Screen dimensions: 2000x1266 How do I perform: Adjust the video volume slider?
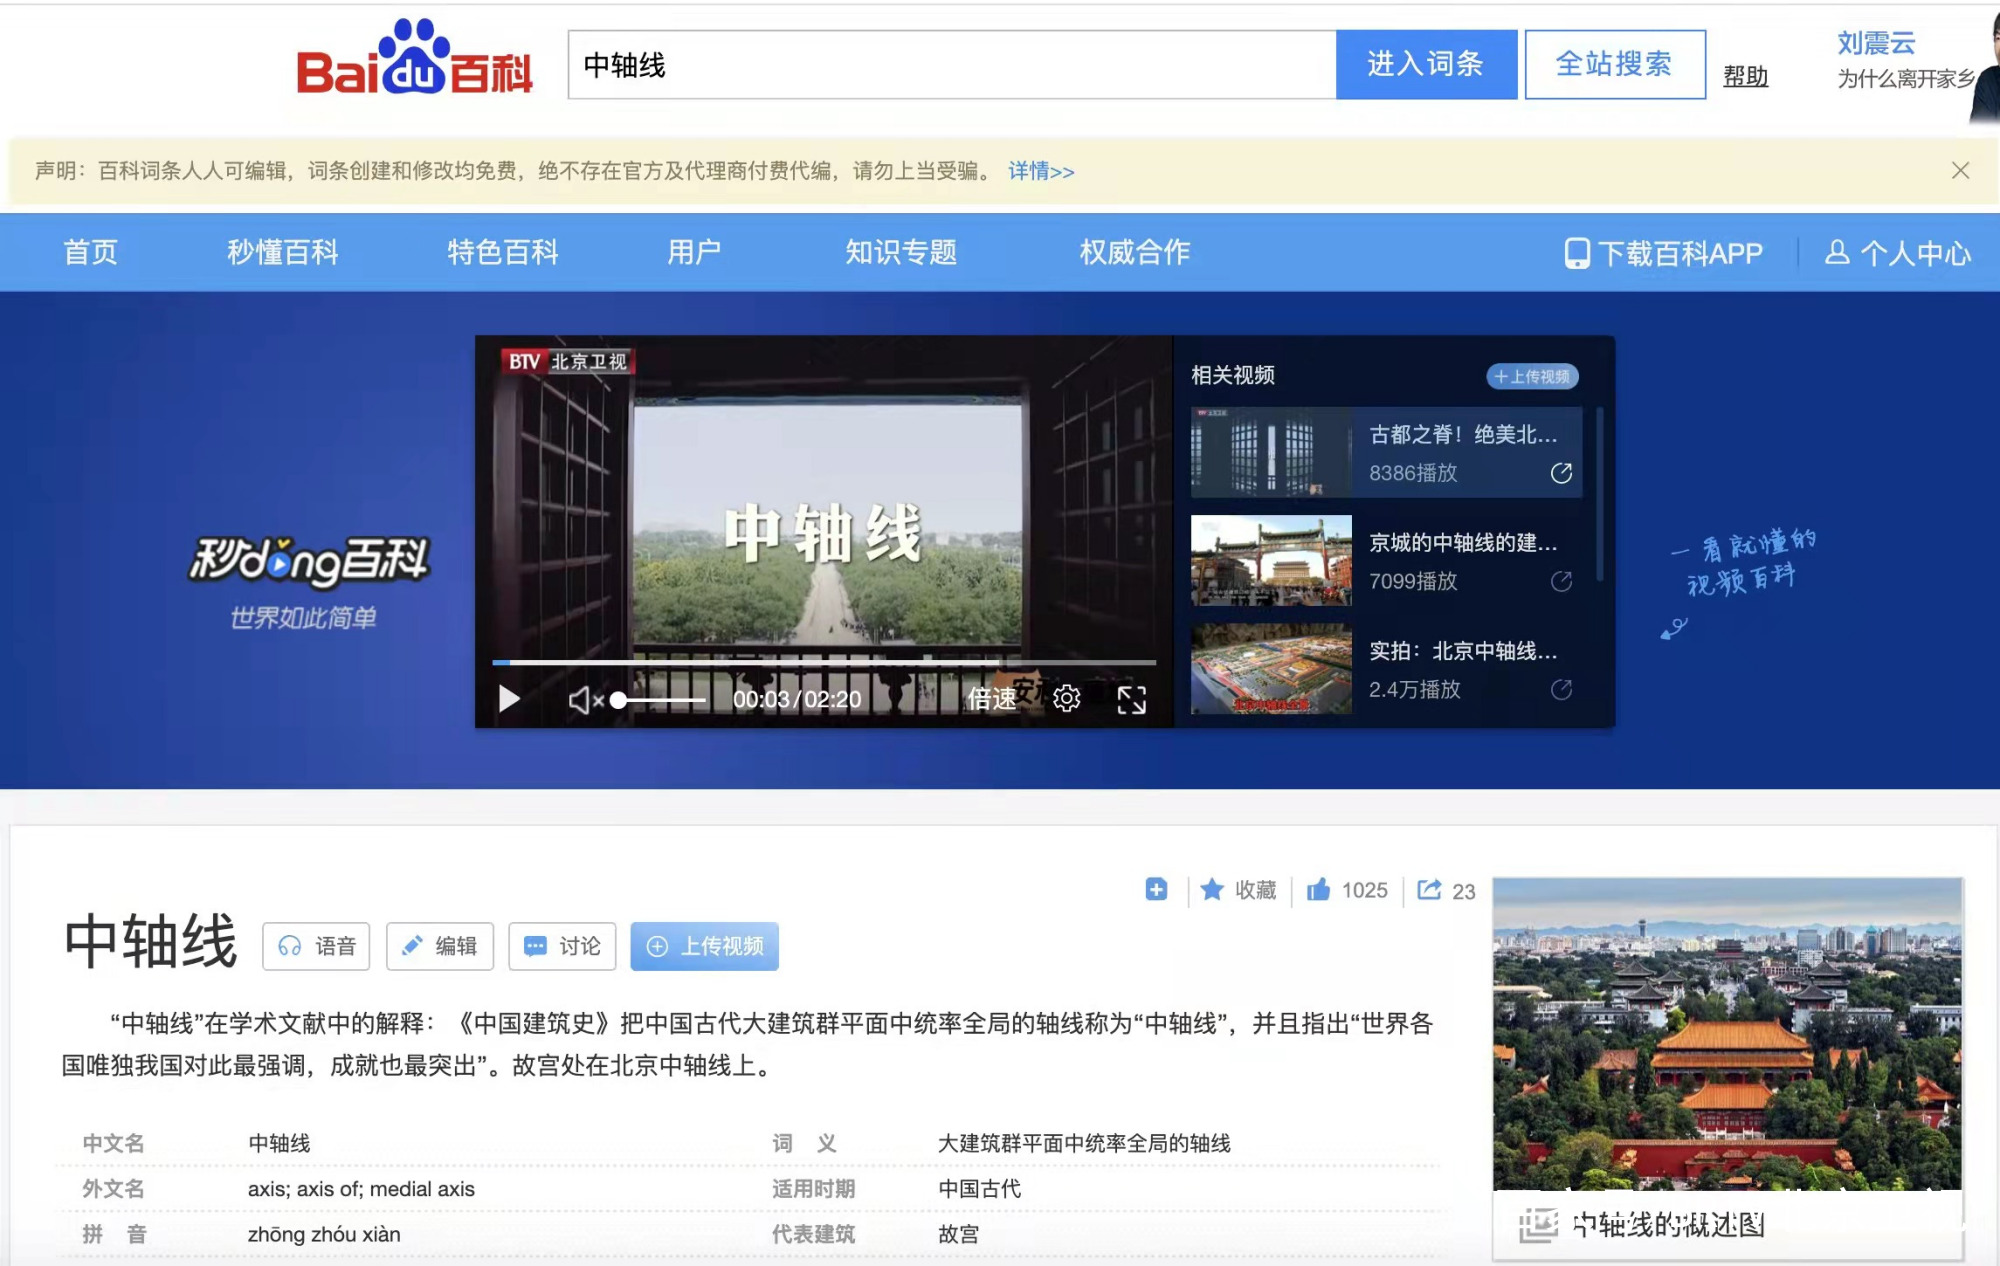pos(660,700)
